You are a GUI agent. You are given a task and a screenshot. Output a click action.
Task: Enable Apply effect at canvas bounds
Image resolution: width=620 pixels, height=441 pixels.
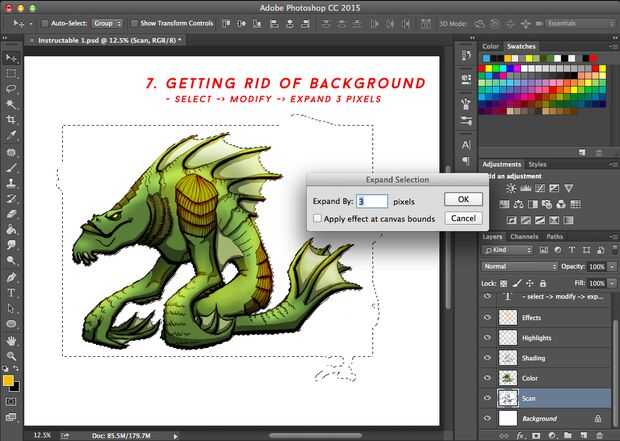(x=317, y=218)
